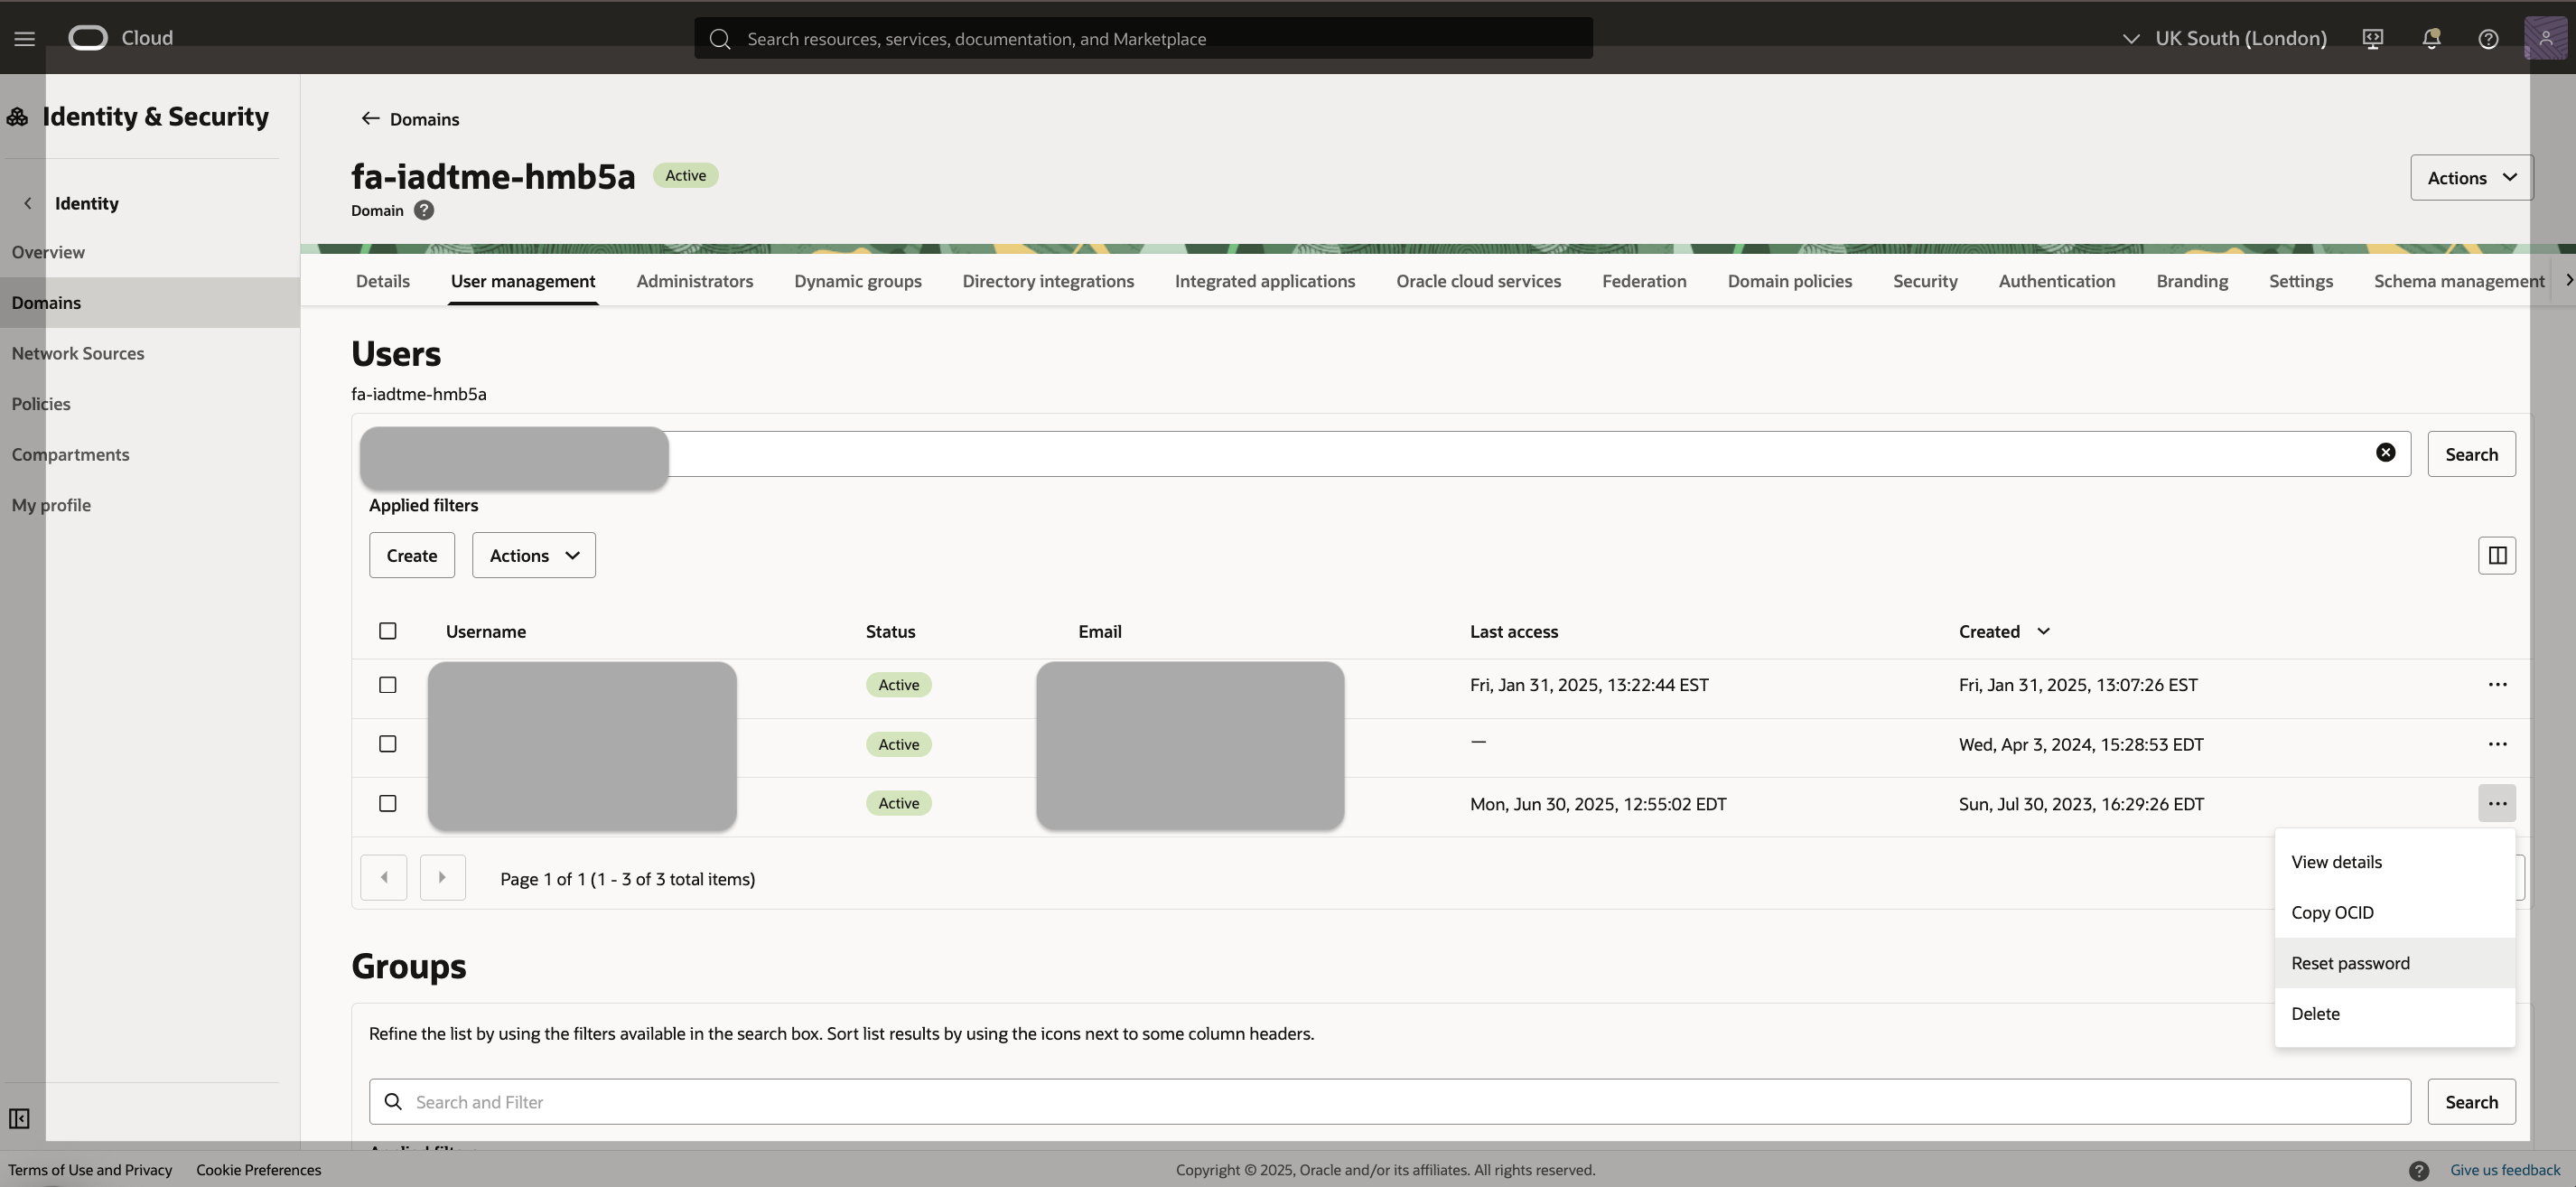2576x1187 pixels.
Task: Click the Search button next to users filter
Action: [x=2471, y=453]
